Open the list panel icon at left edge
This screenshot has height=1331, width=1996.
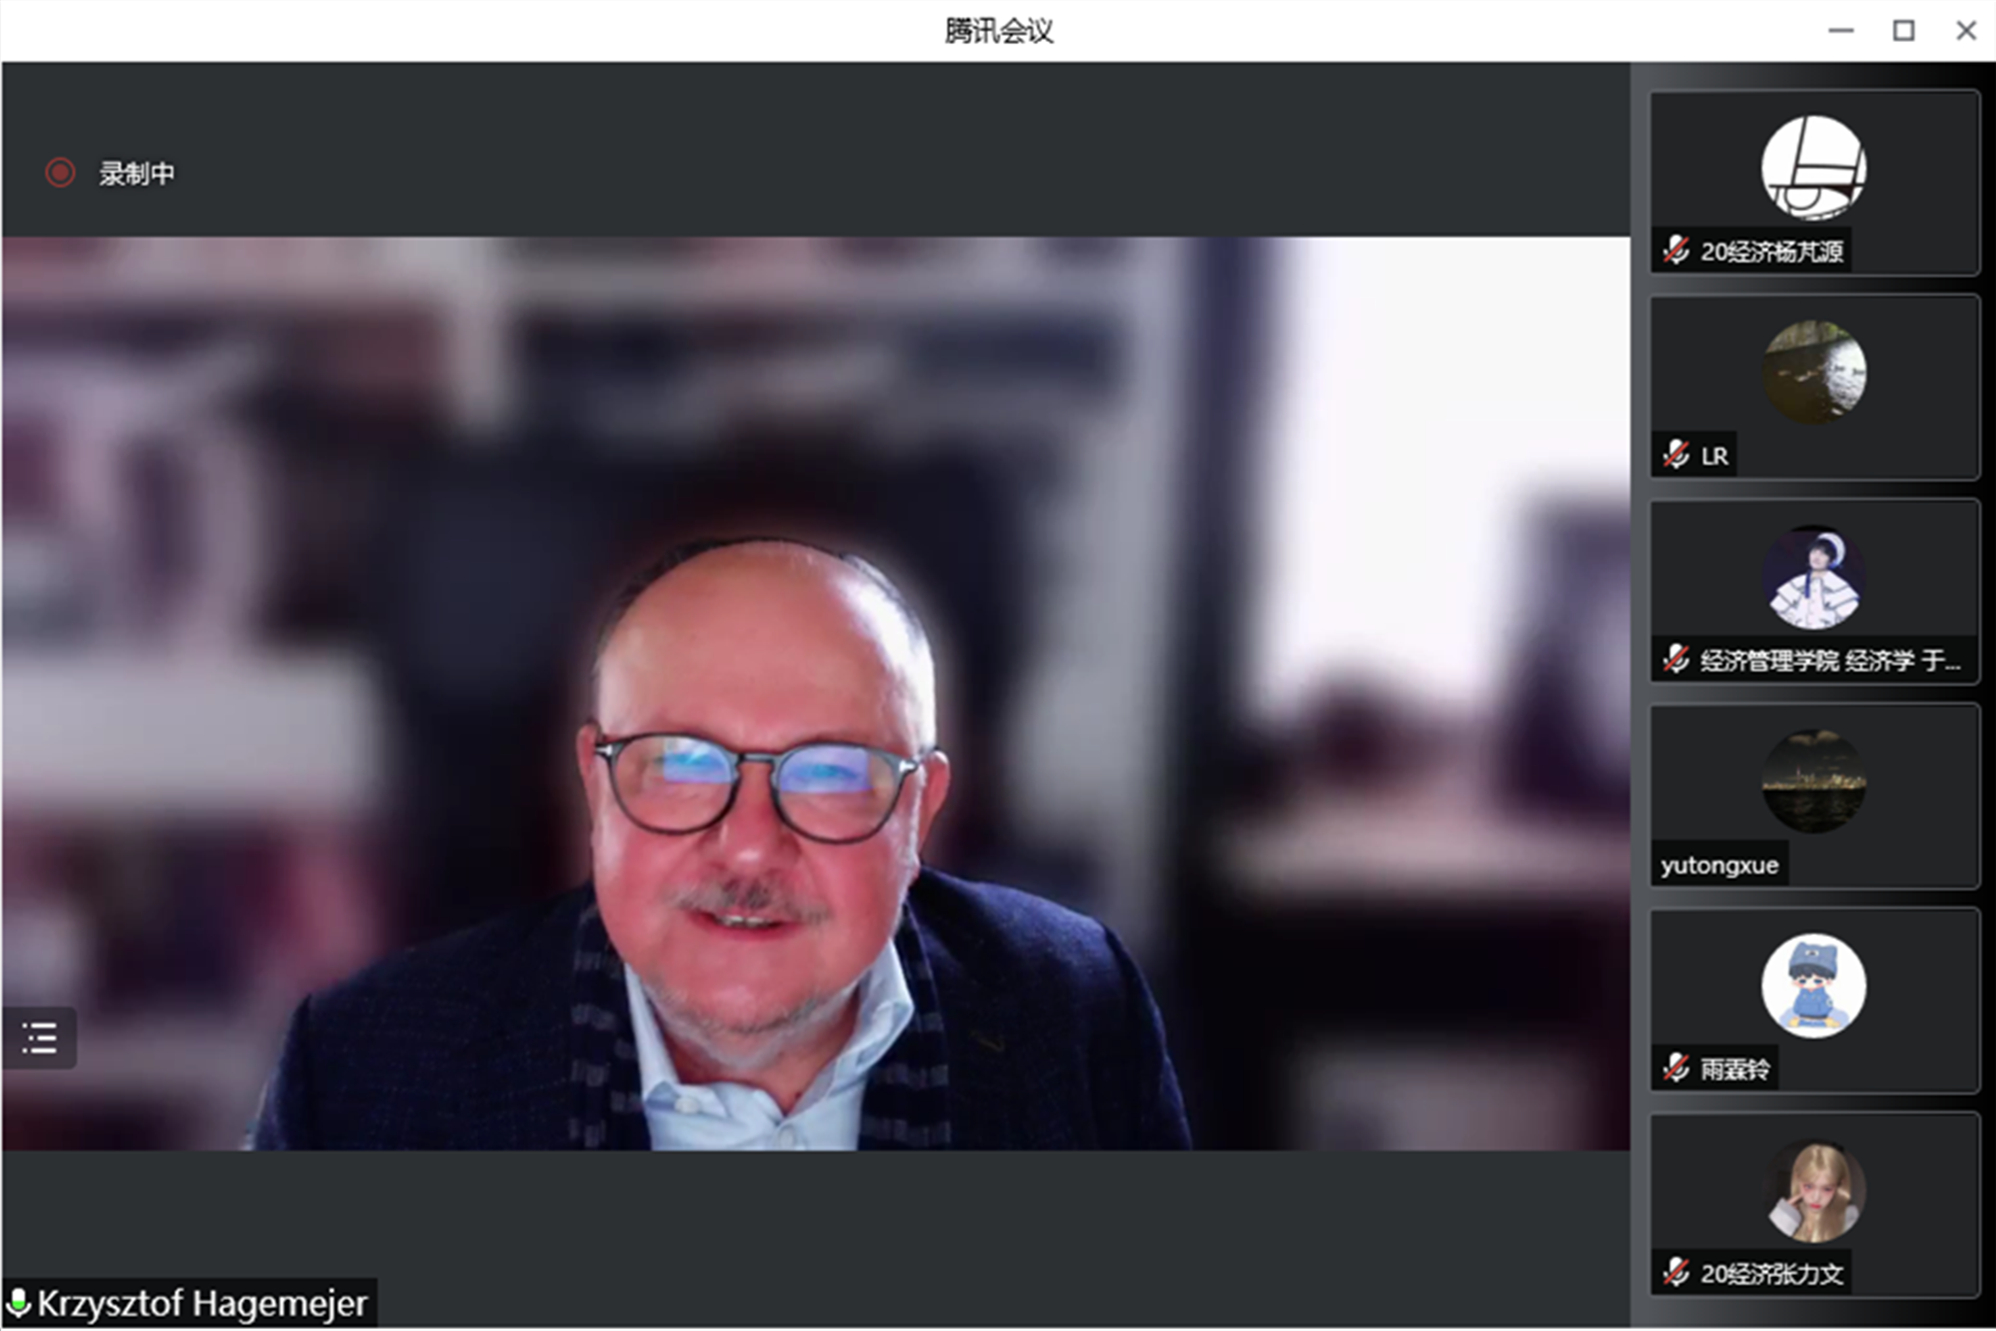pyautogui.click(x=39, y=1038)
